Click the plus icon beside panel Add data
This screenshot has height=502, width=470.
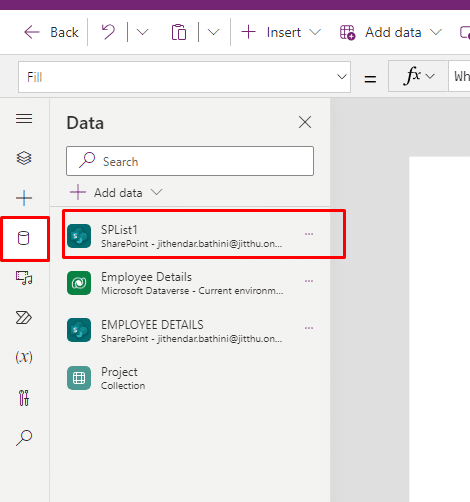[78, 192]
